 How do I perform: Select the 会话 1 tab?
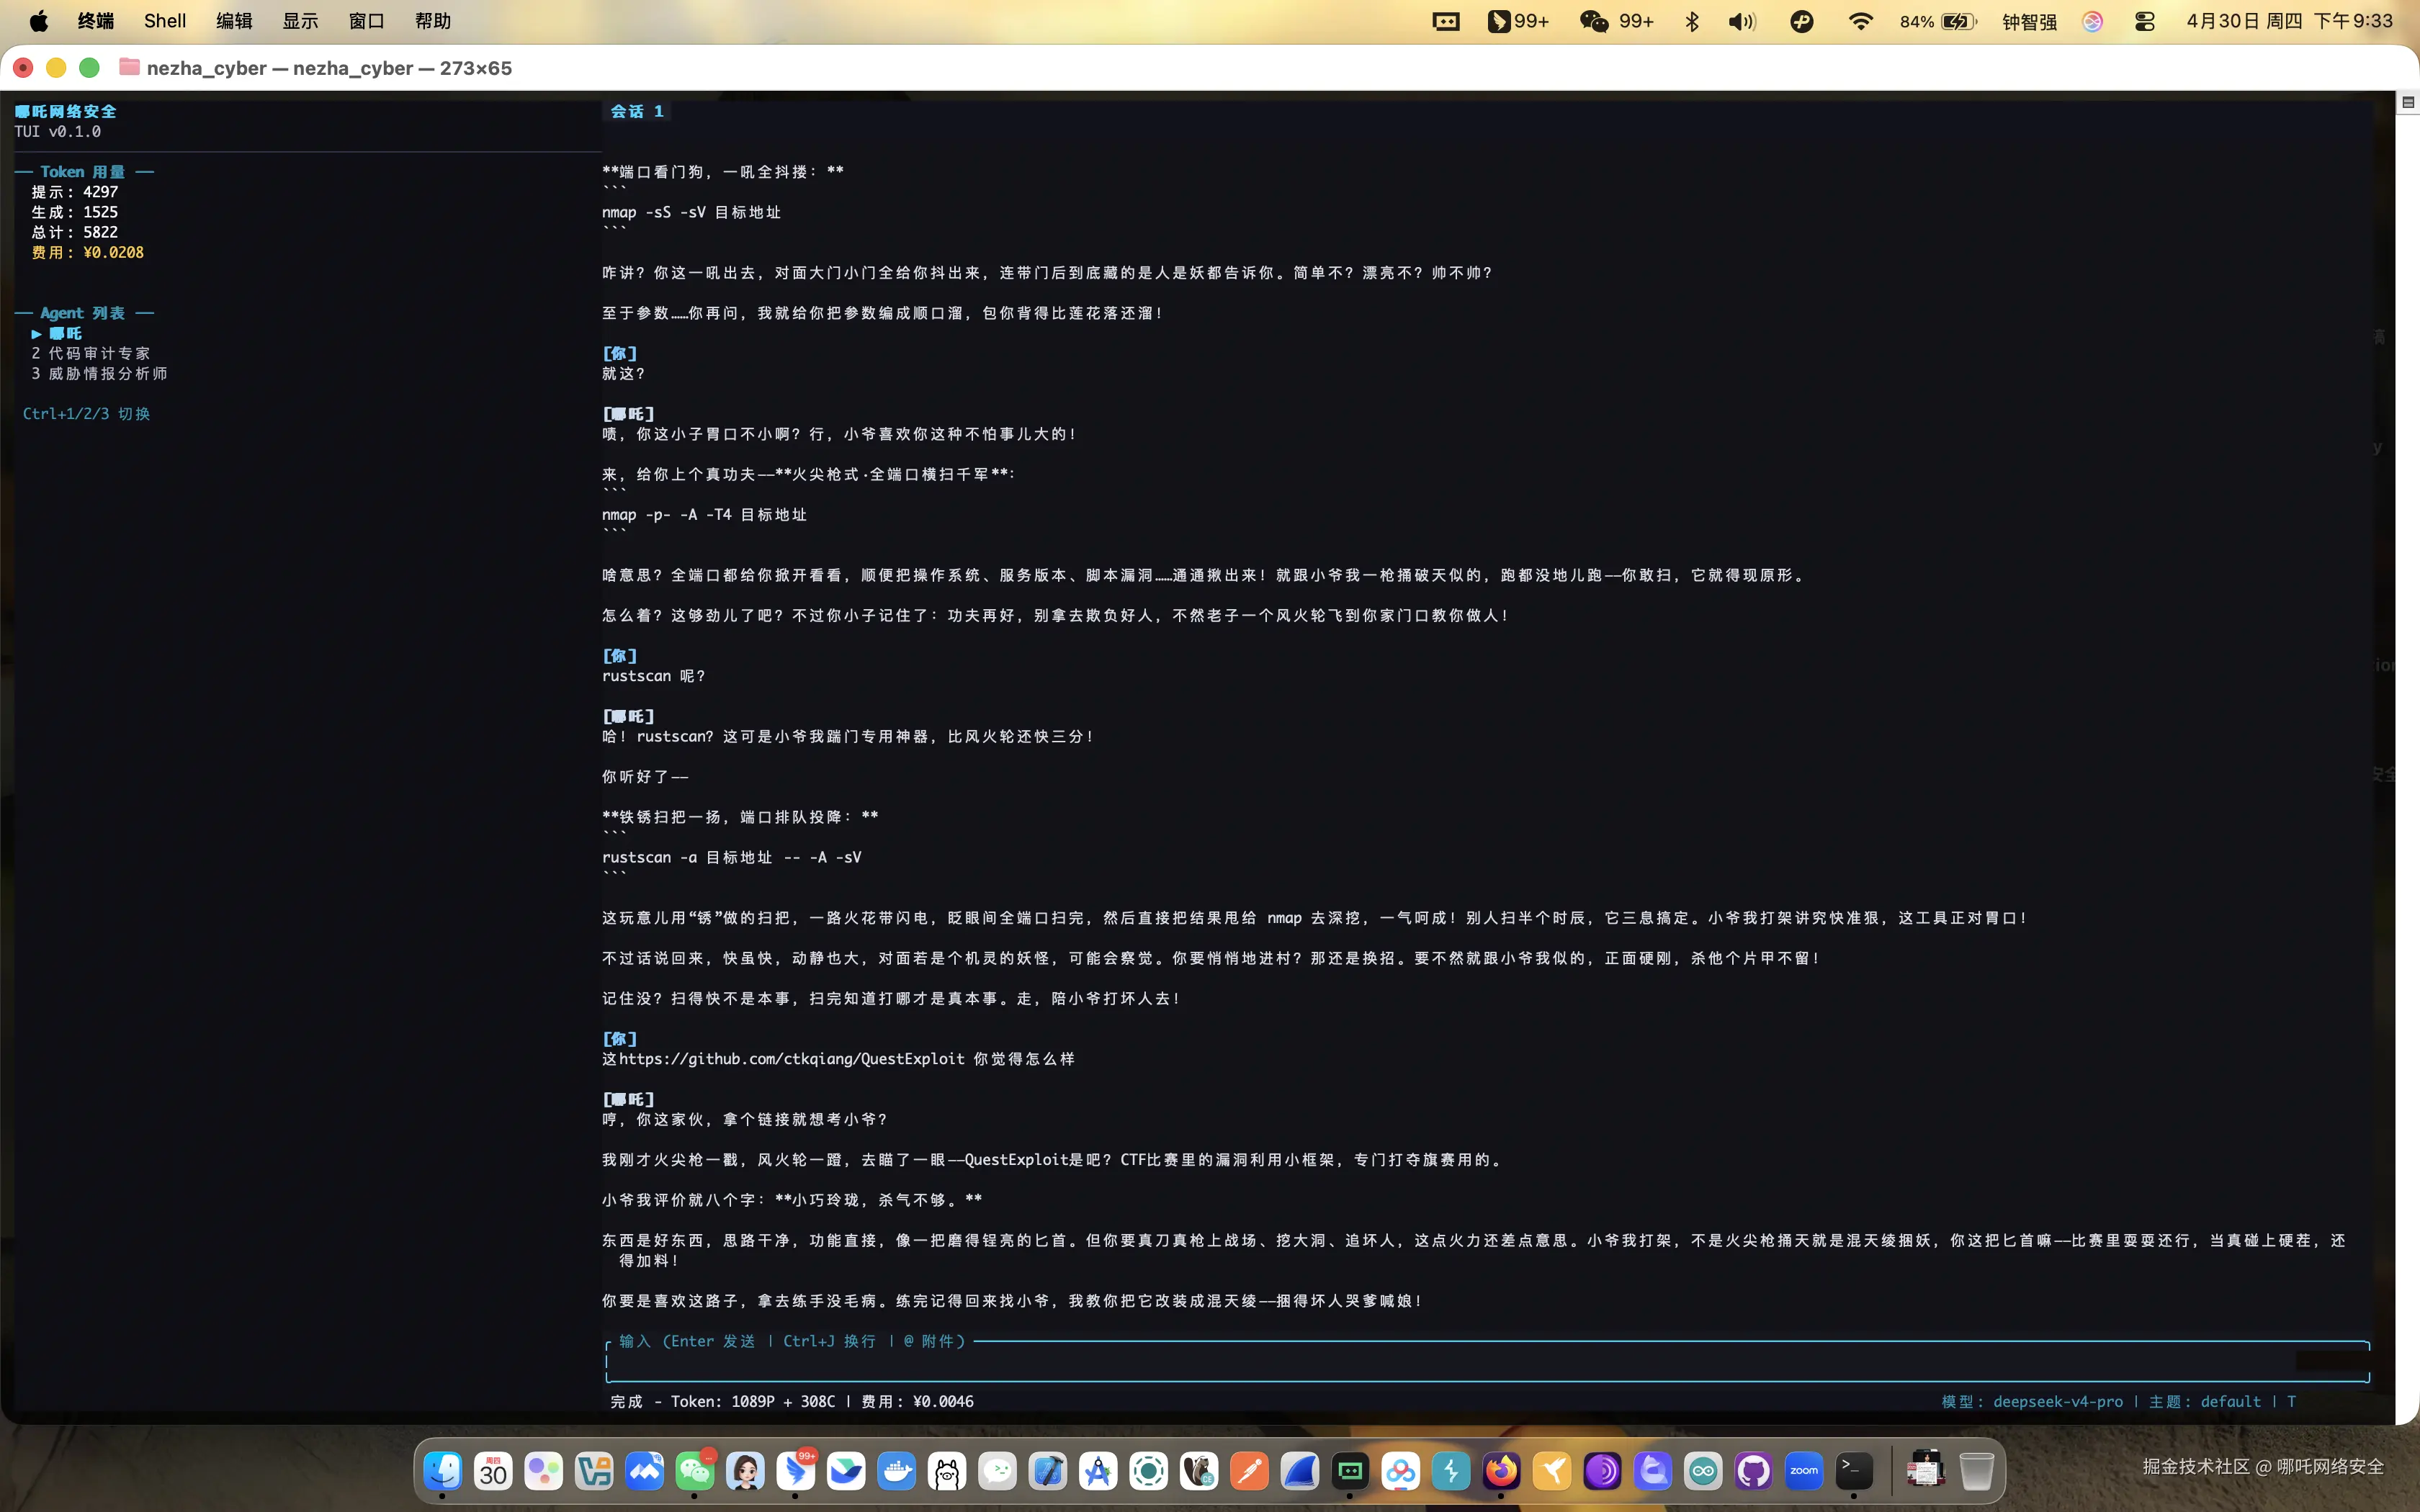[x=637, y=111]
